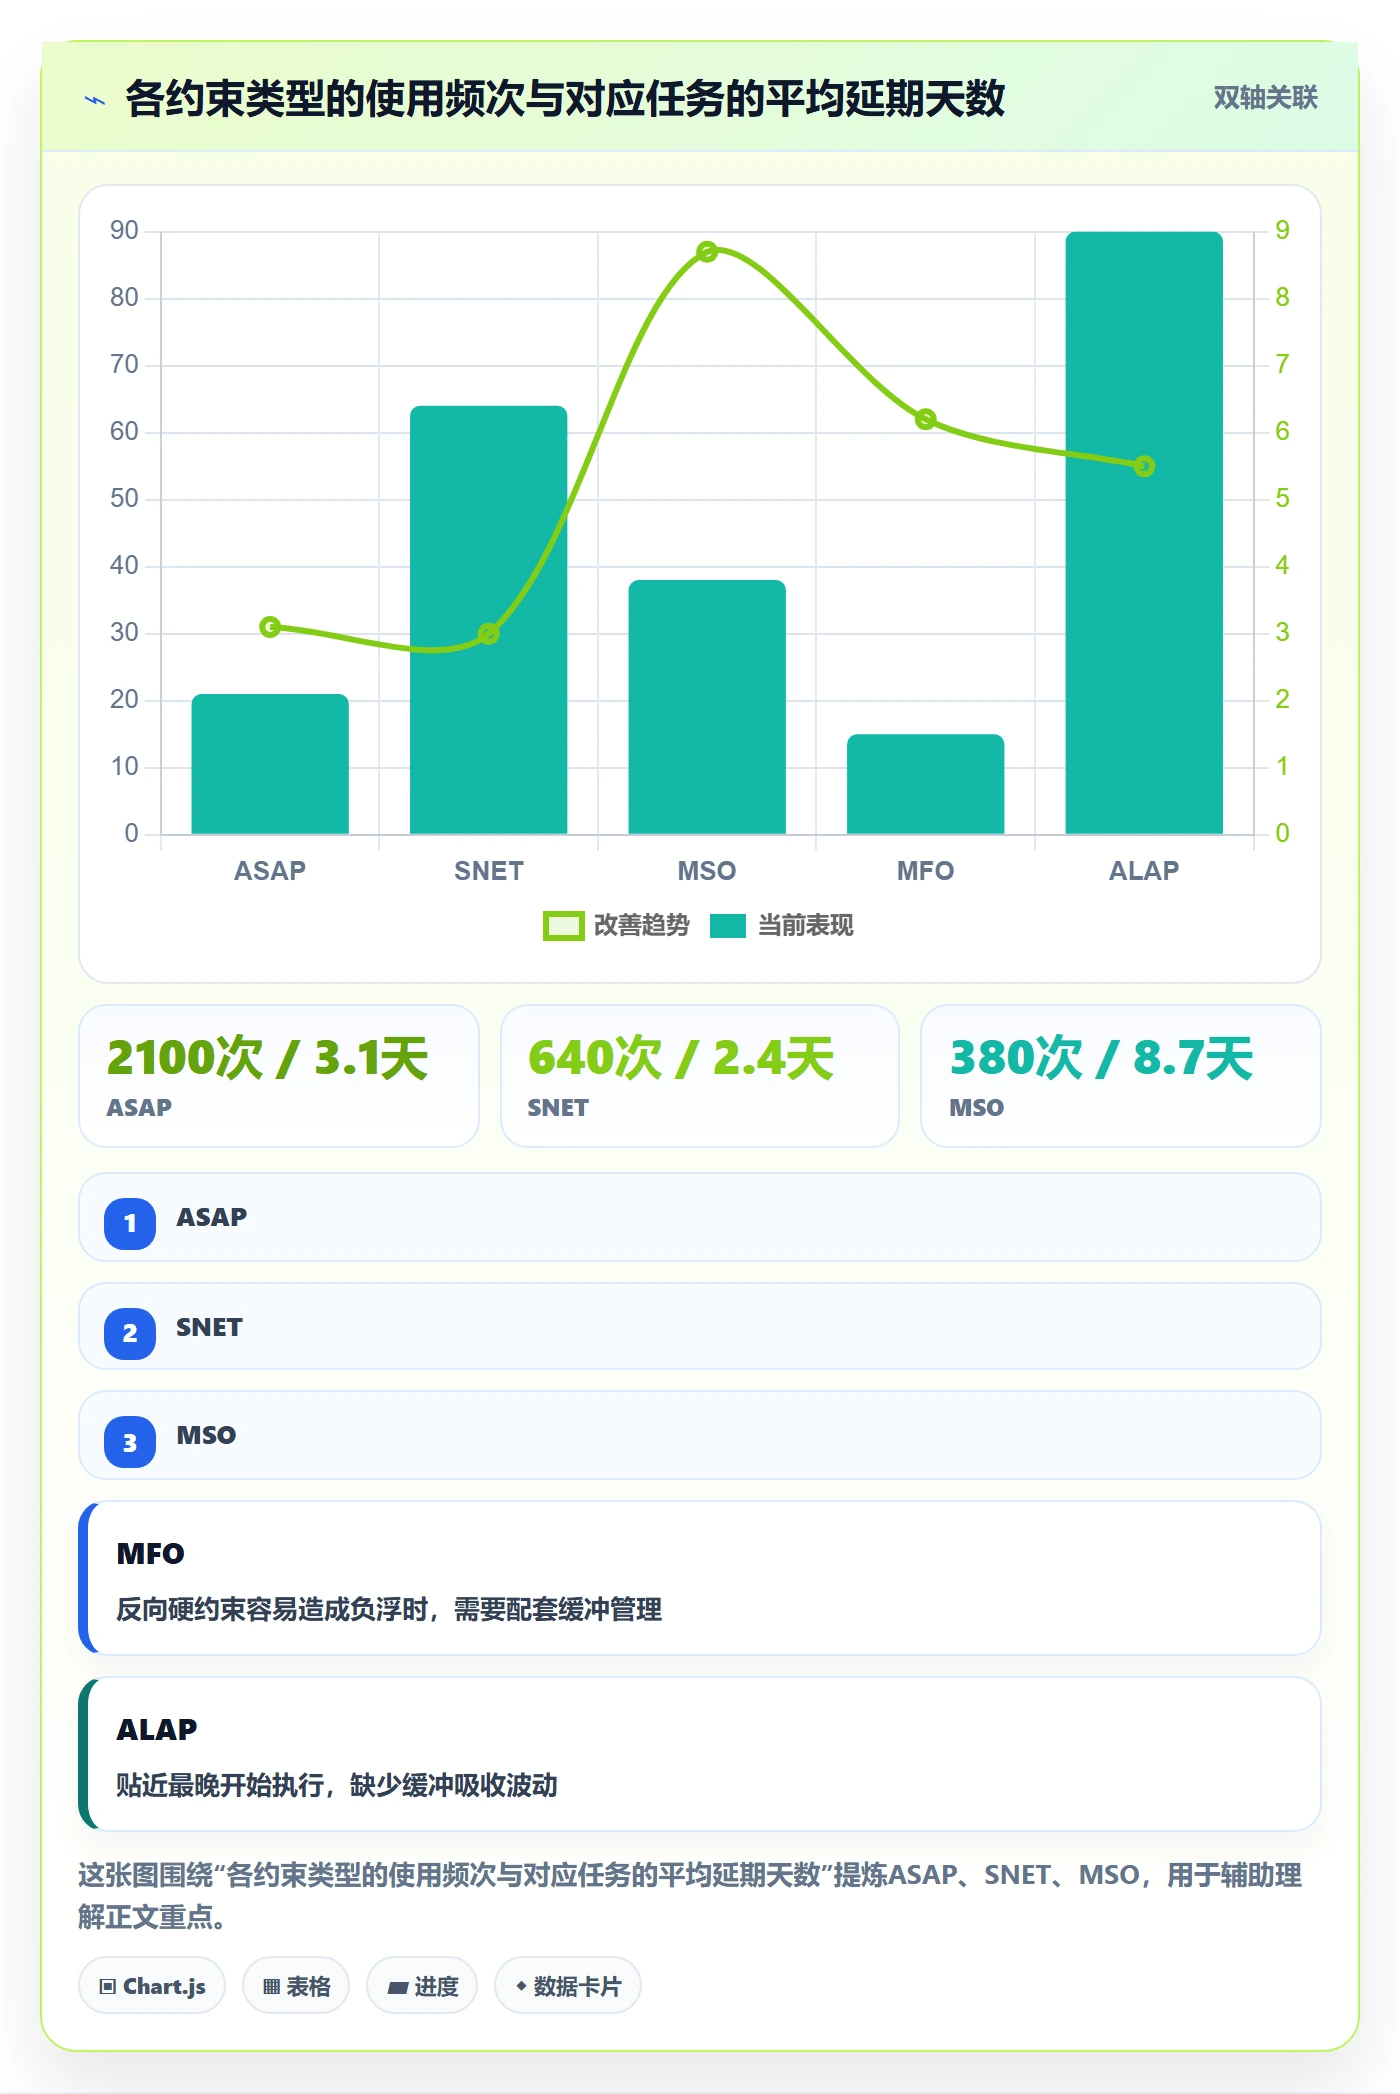This screenshot has width=1400, height=2094.
Task: Open the ALAP note card
Action: pyautogui.click(x=700, y=1754)
